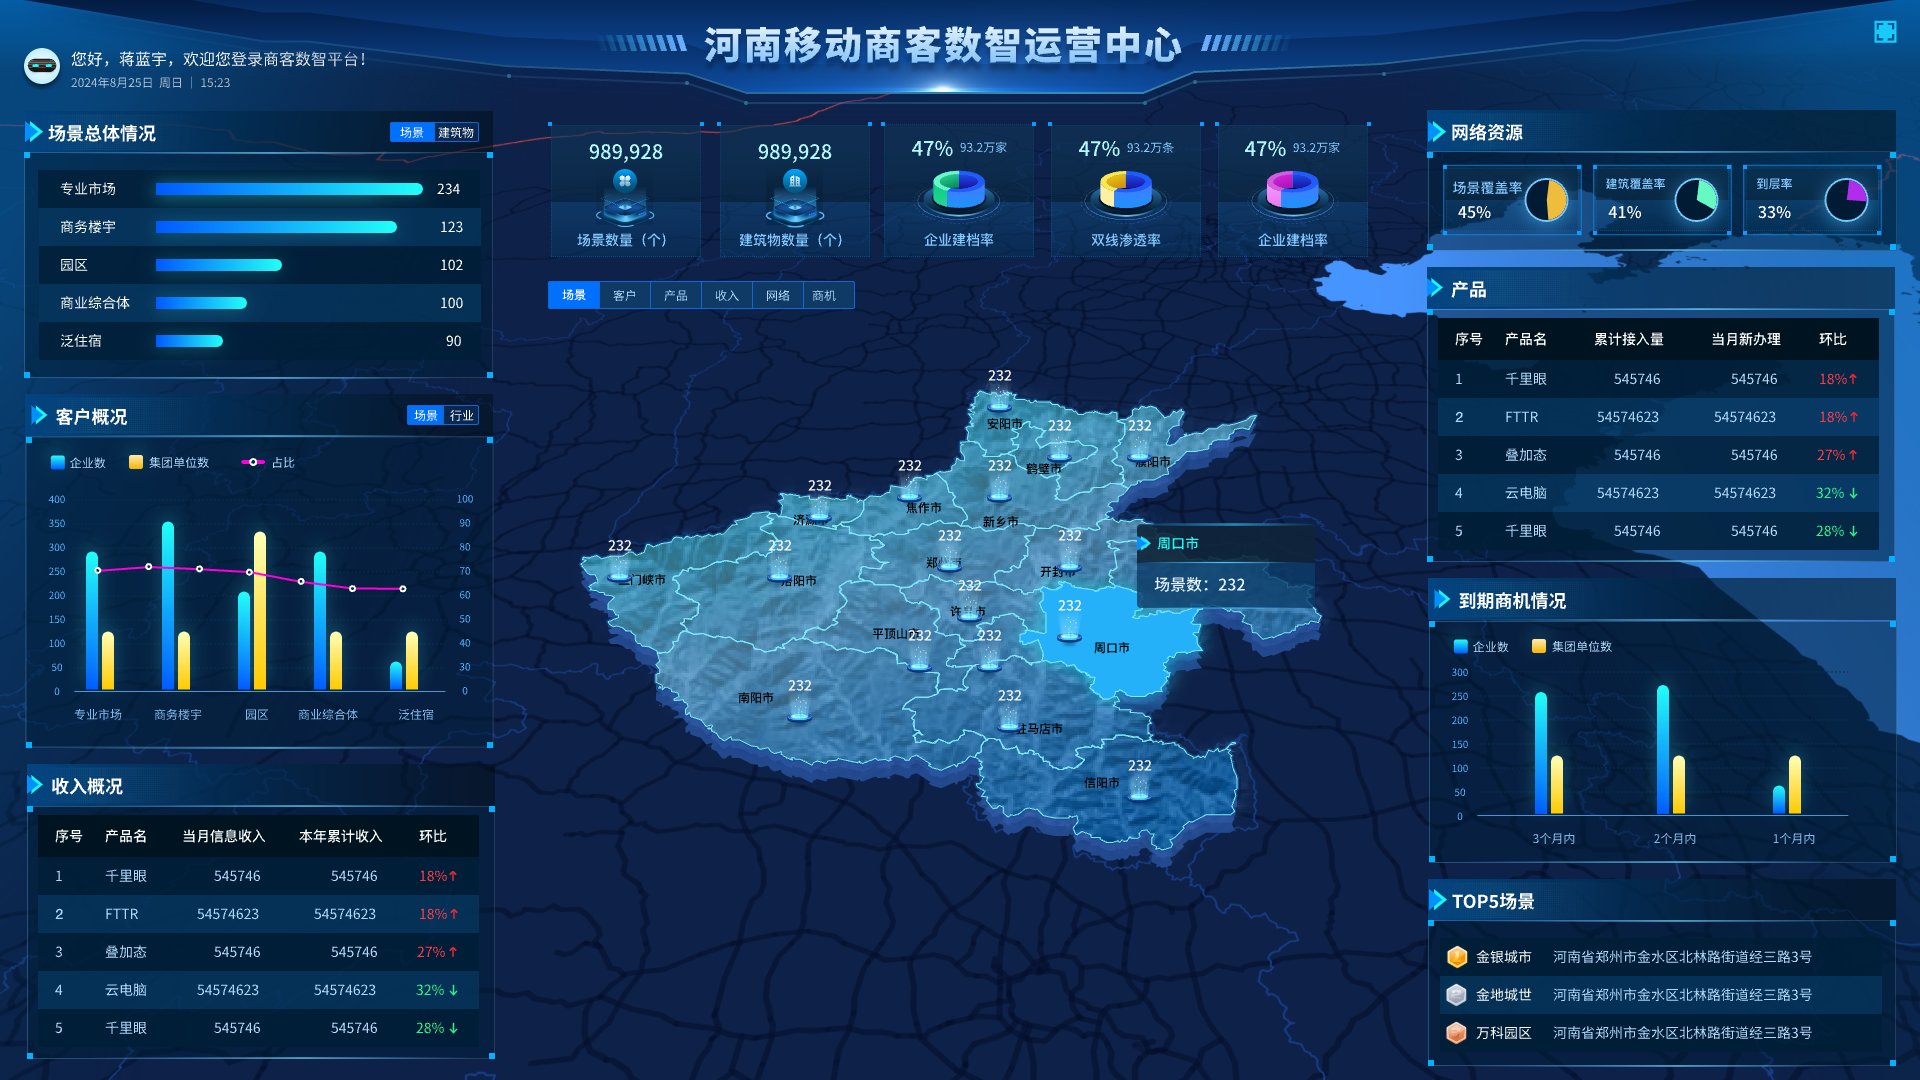Click the 双线渗透率 donut chart icon
The width and height of the screenshot is (1920, 1080).
pos(1126,192)
